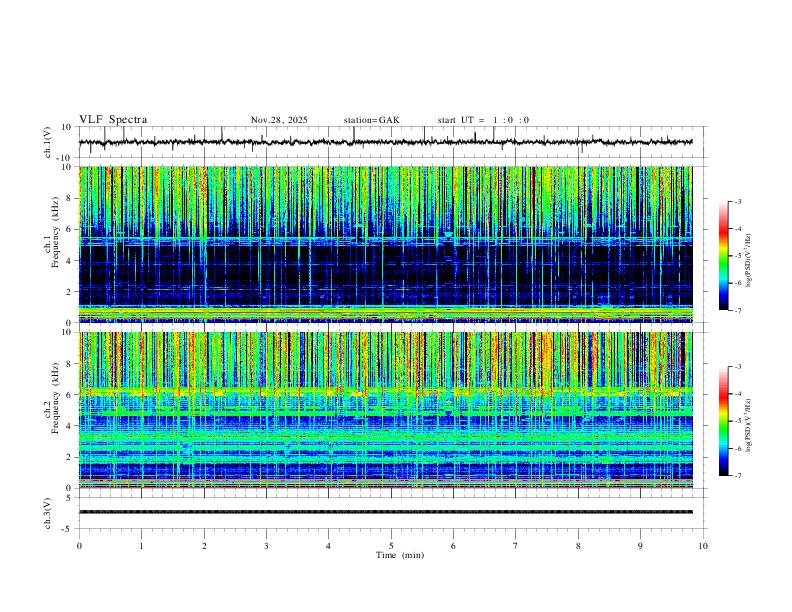The width and height of the screenshot is (792, 612).
Task: Click the ch.2 spectrogram plot area
Action: coord(385,410)
